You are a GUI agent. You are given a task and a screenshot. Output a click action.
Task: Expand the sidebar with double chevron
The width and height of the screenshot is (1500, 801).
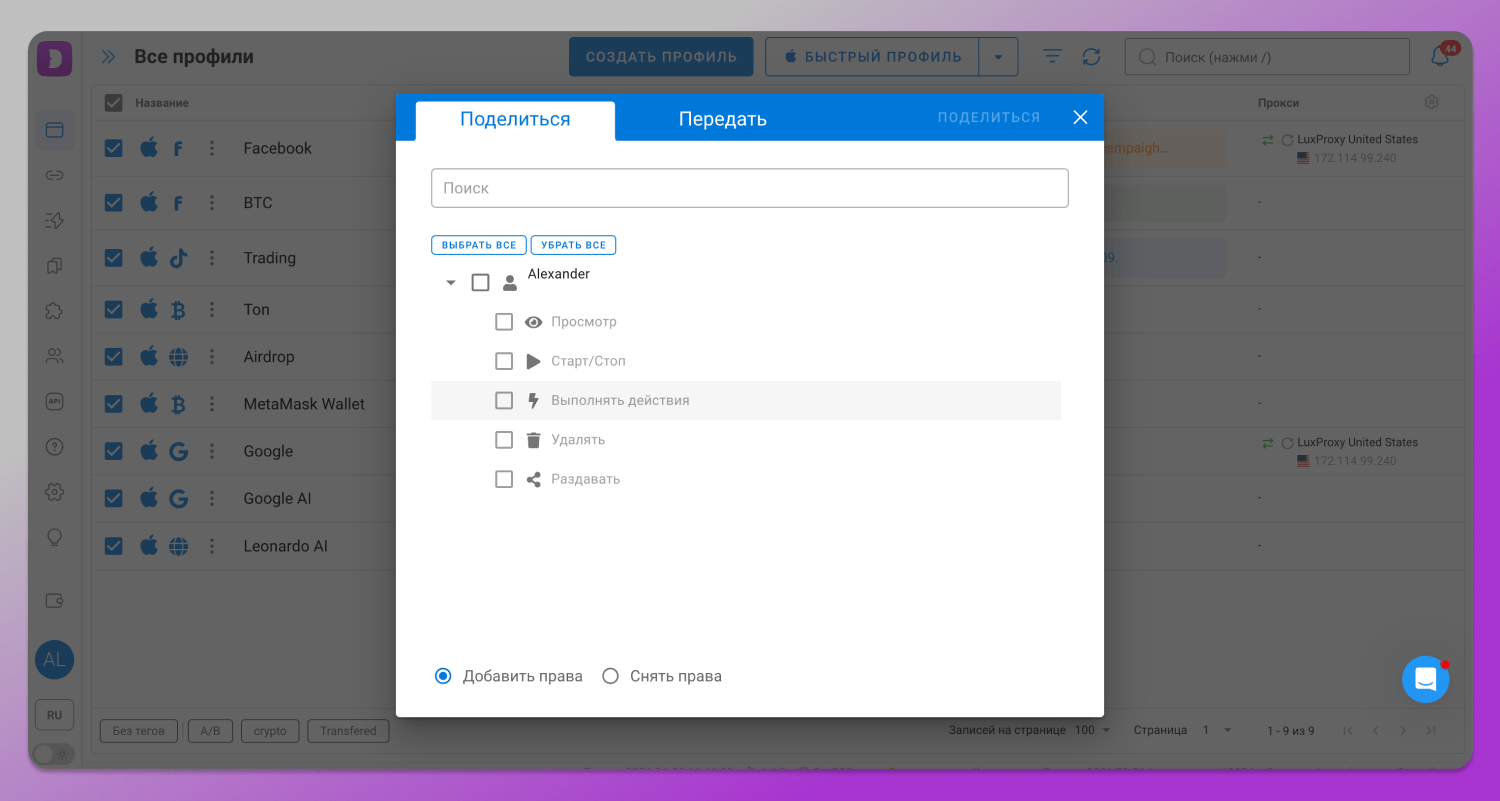pyautogui.click(x=108, y=57)
